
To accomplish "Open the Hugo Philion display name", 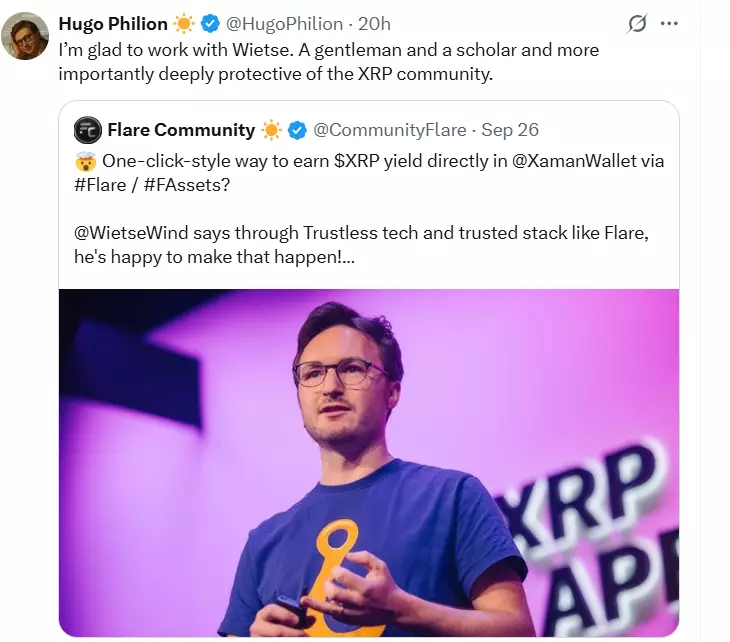I will pyautogui.click(x=113, y=24).
